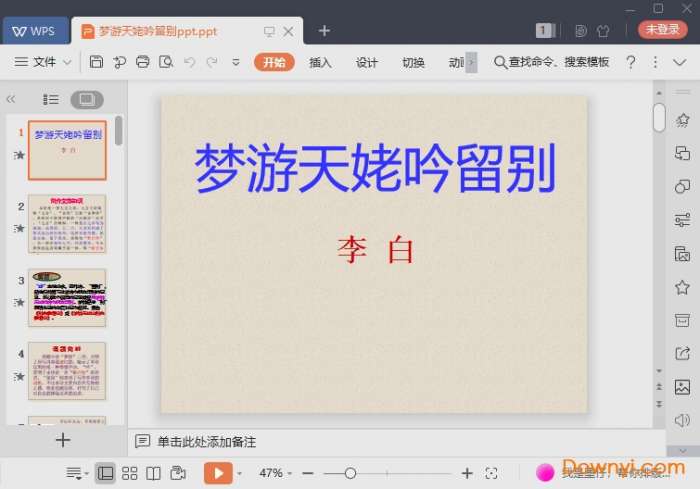Click the picture icon in right sidebar
The image size is (700, 489).
click(x=682, y=387)
